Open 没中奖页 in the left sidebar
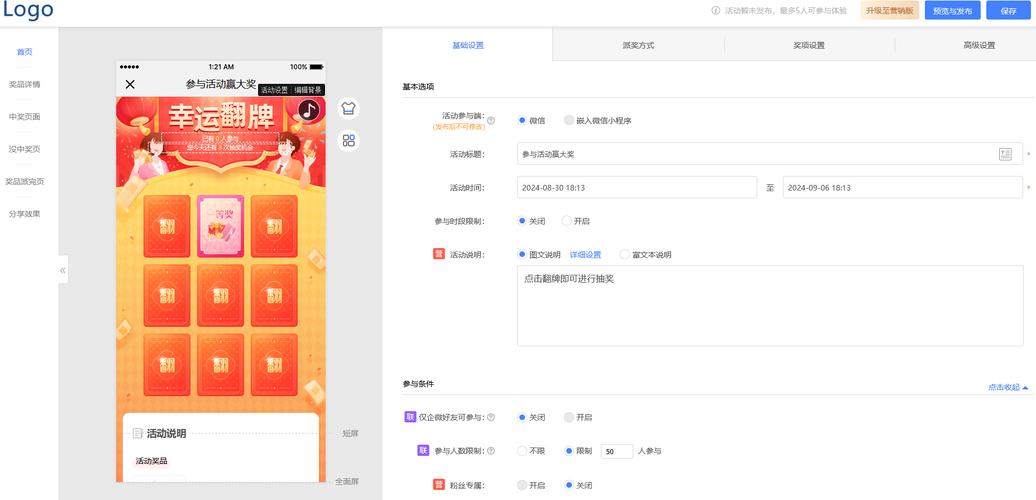Viewport: 1036px width, 500px height. tap(24, 149)
